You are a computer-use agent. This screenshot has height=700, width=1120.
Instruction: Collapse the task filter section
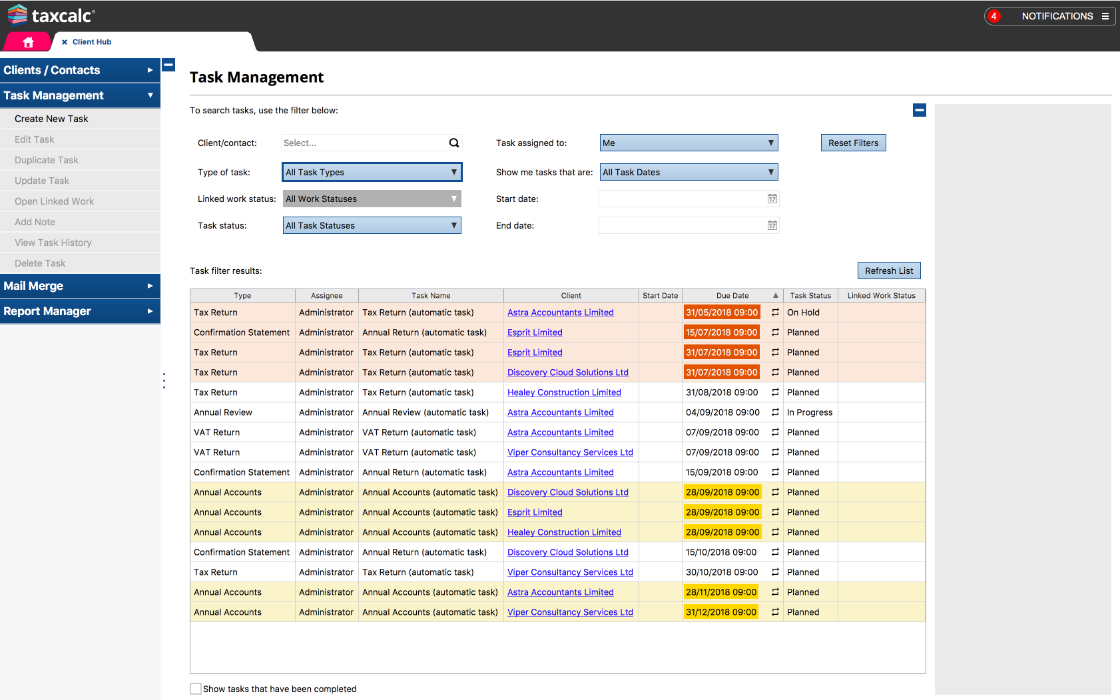click(919, 110)
